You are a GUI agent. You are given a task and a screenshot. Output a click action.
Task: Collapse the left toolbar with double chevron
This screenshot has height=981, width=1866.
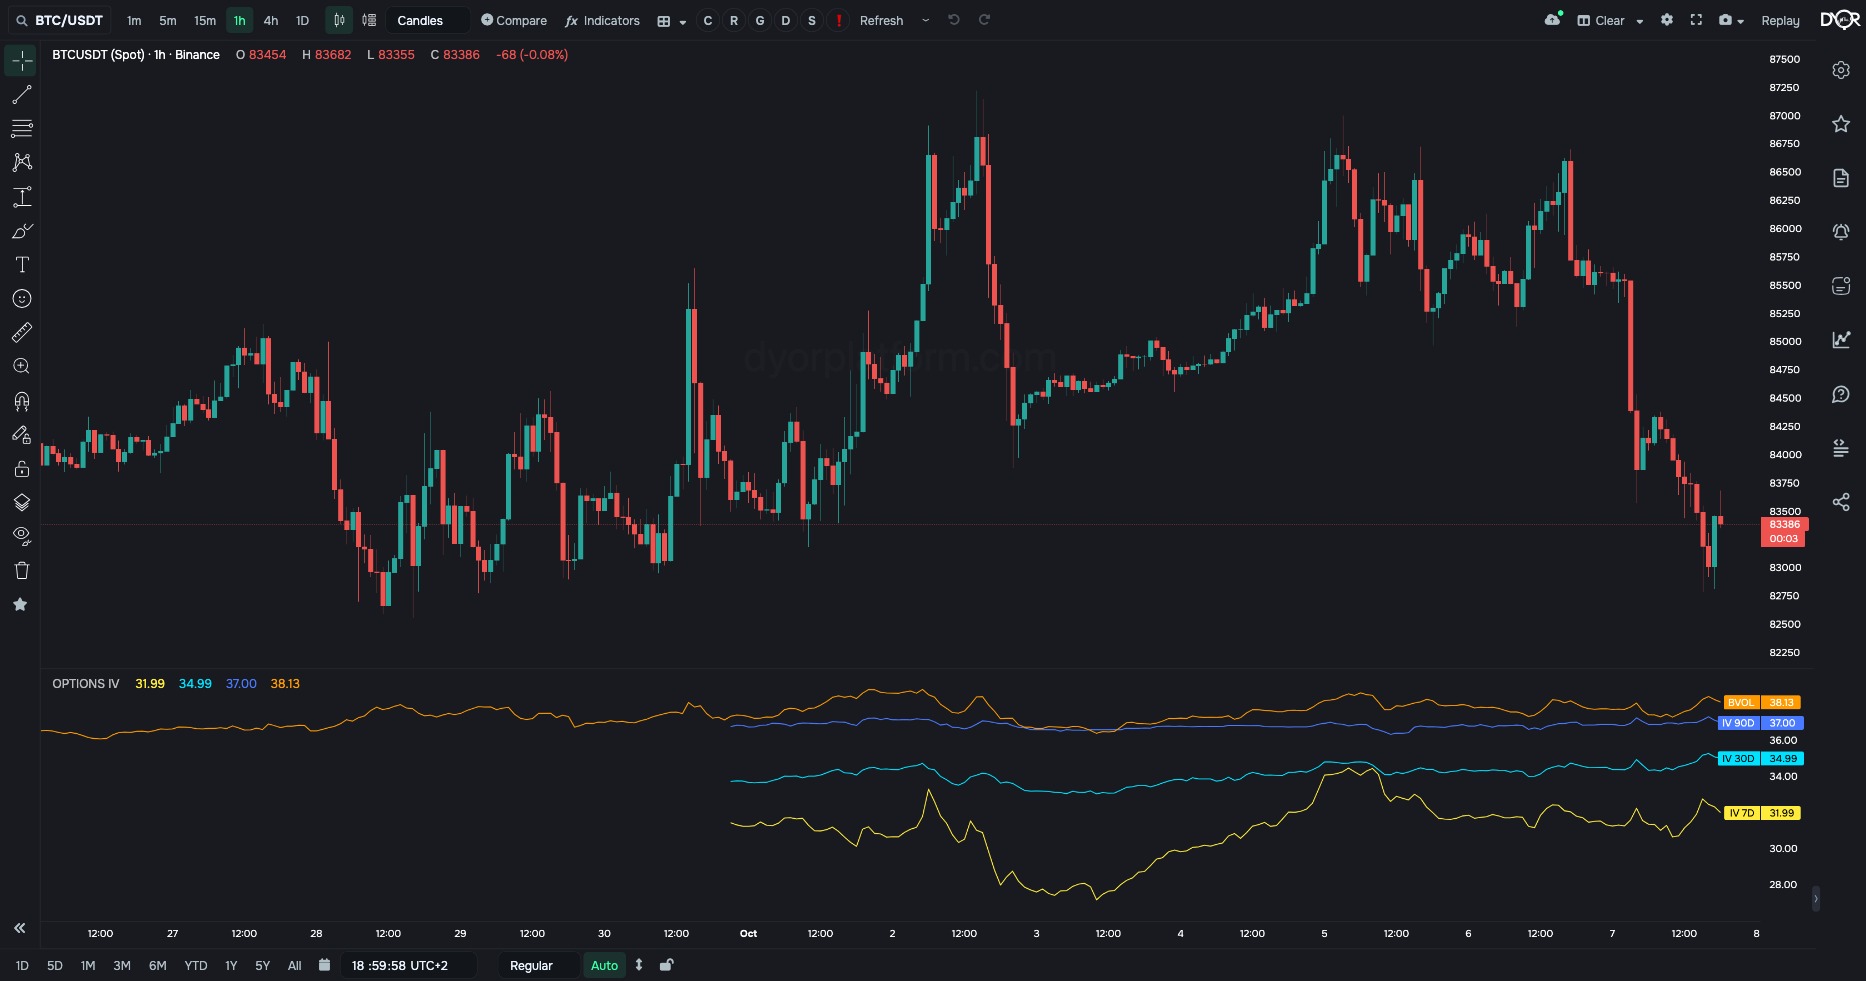pyautogui.click(x=19, y=928)
